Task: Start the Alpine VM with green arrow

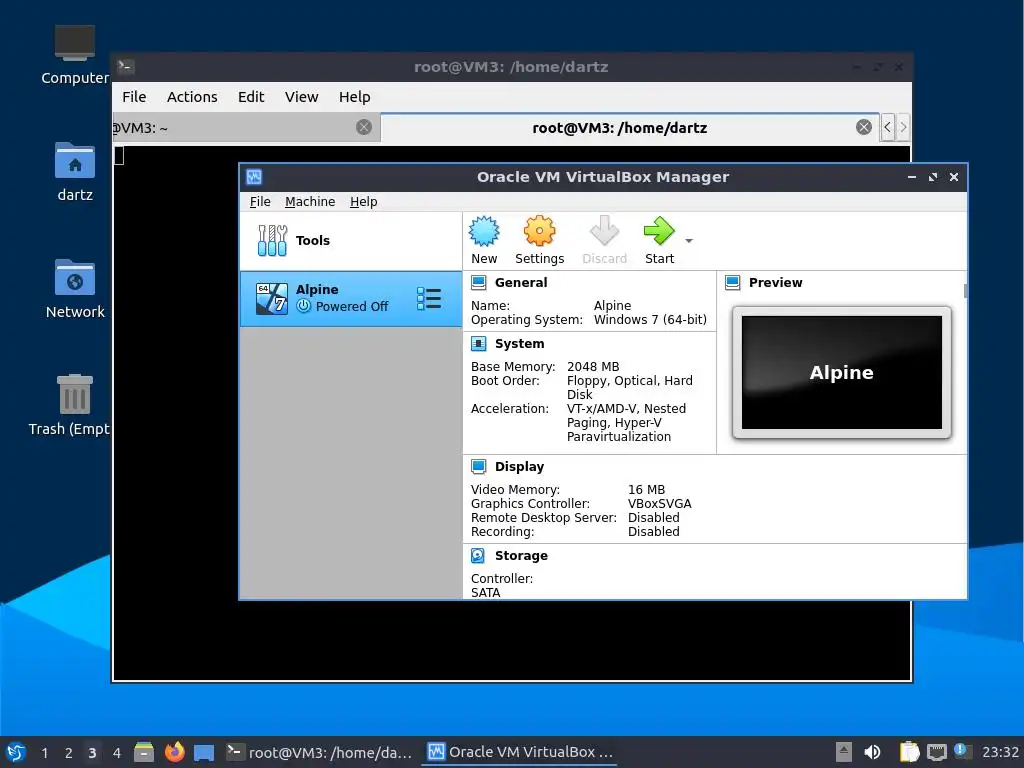Action: 659,231
